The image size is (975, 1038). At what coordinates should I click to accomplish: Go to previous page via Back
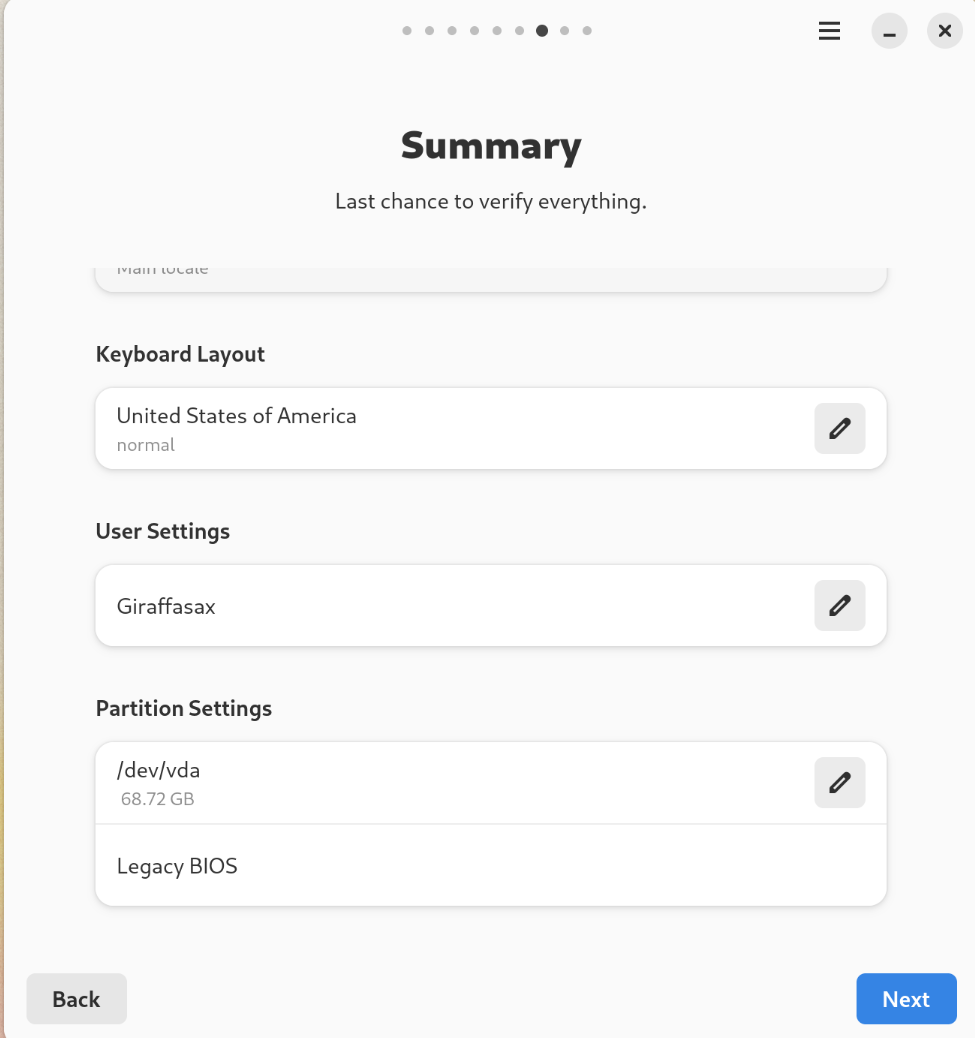pyautogui.click(x=76, y=999)
